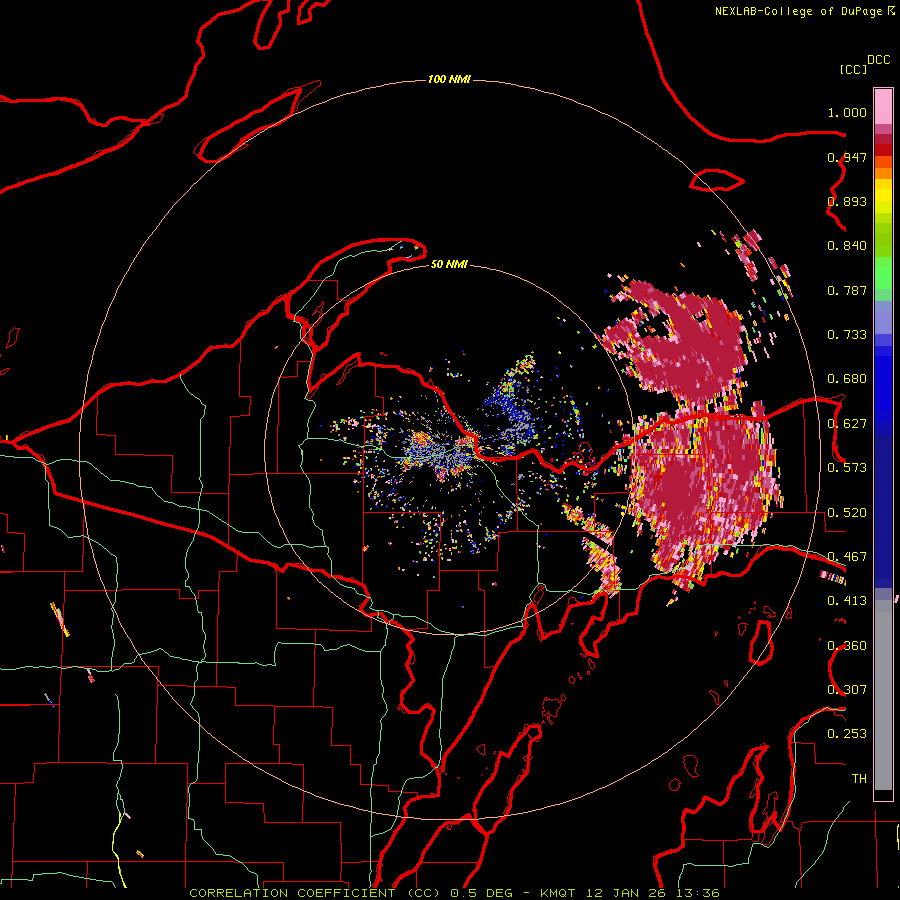Click the 0.627 scale value
This screenshot has width=900, height=900.
point(847,424)
